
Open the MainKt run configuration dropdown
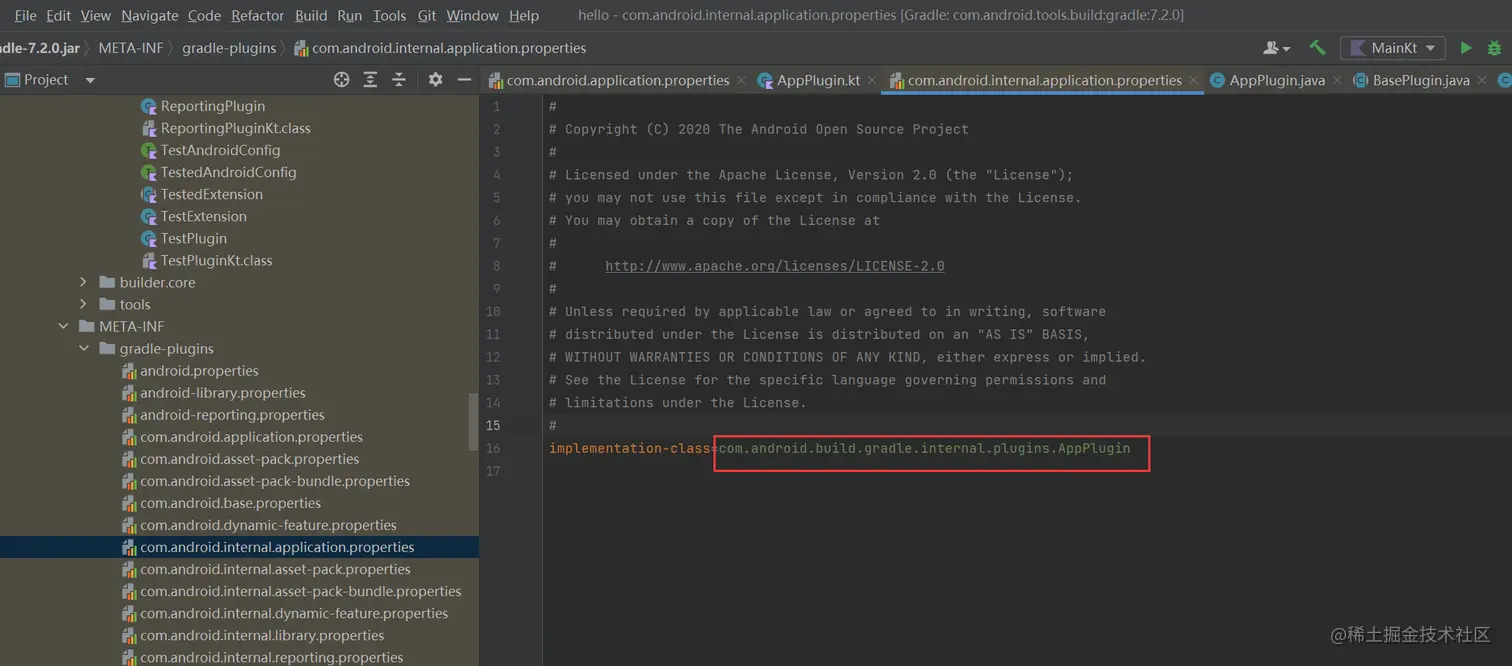point(1391,48)
